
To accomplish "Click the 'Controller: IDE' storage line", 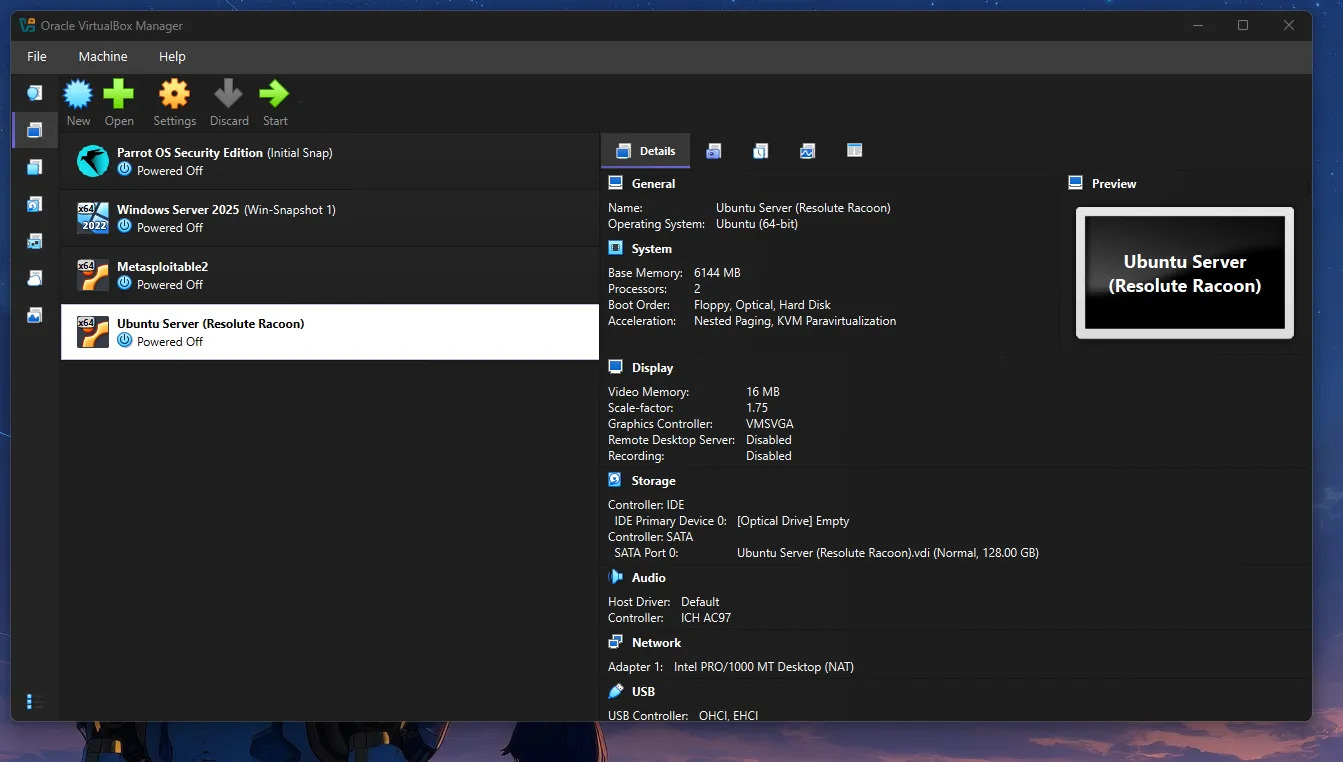I will pos(646,505).
